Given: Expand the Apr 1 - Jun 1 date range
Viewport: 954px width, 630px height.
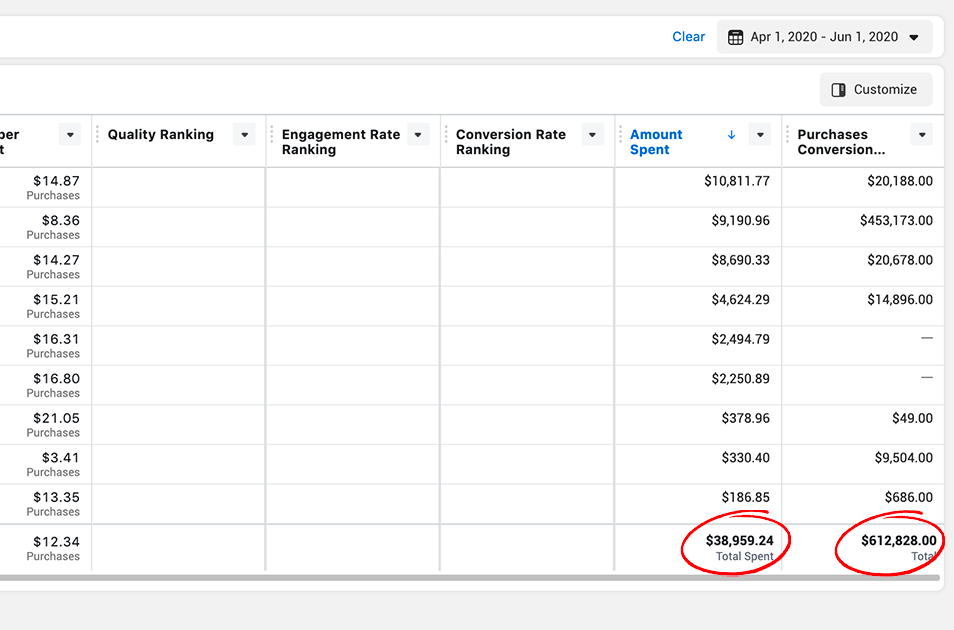Looking at the screenshot, I should tap(913, 37).
